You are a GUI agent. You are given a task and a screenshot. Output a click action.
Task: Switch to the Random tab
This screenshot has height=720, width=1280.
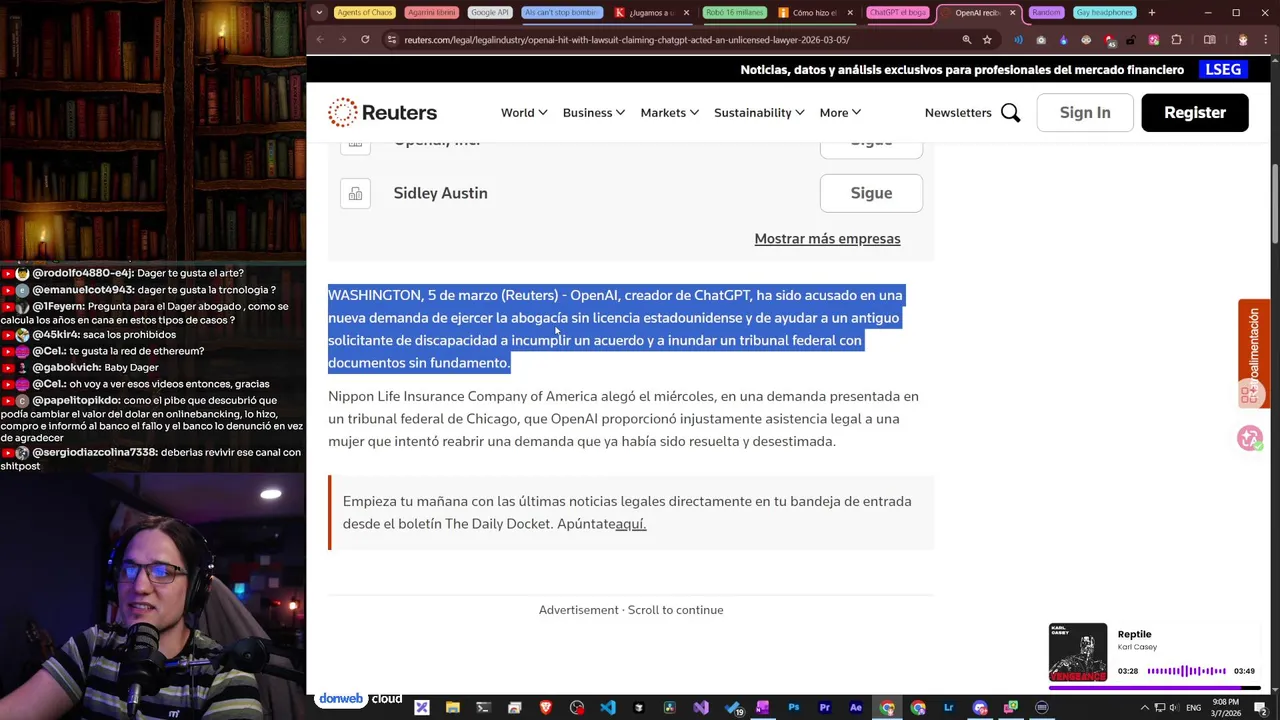[x=1046, y=13]
